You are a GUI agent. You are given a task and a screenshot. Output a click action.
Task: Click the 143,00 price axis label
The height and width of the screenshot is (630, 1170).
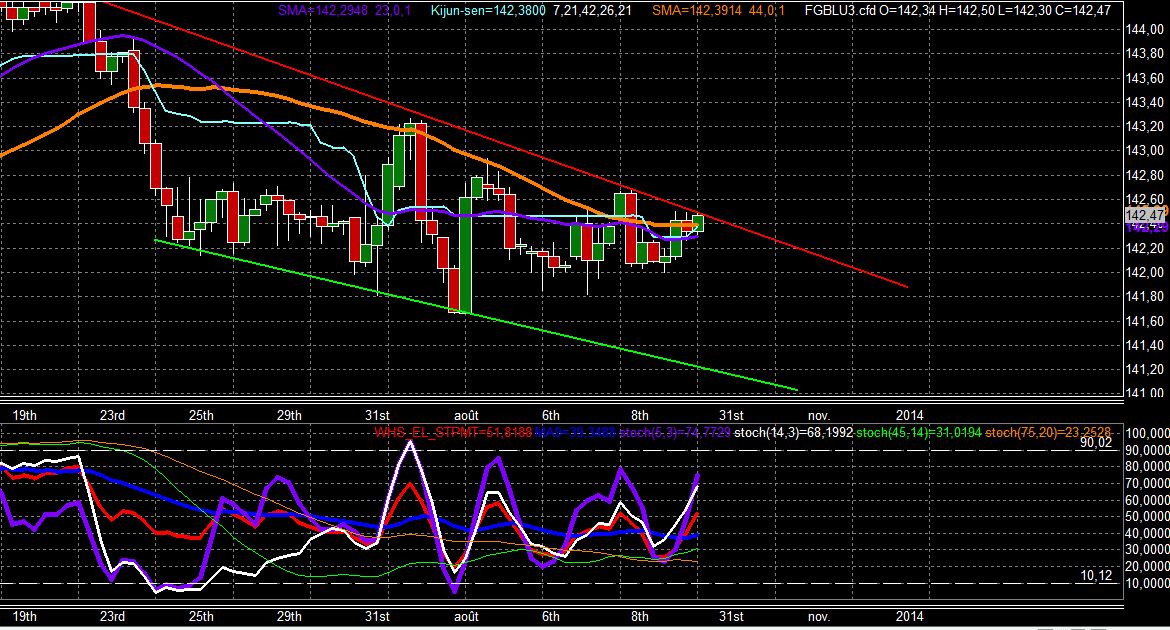tap(1145, 151)
